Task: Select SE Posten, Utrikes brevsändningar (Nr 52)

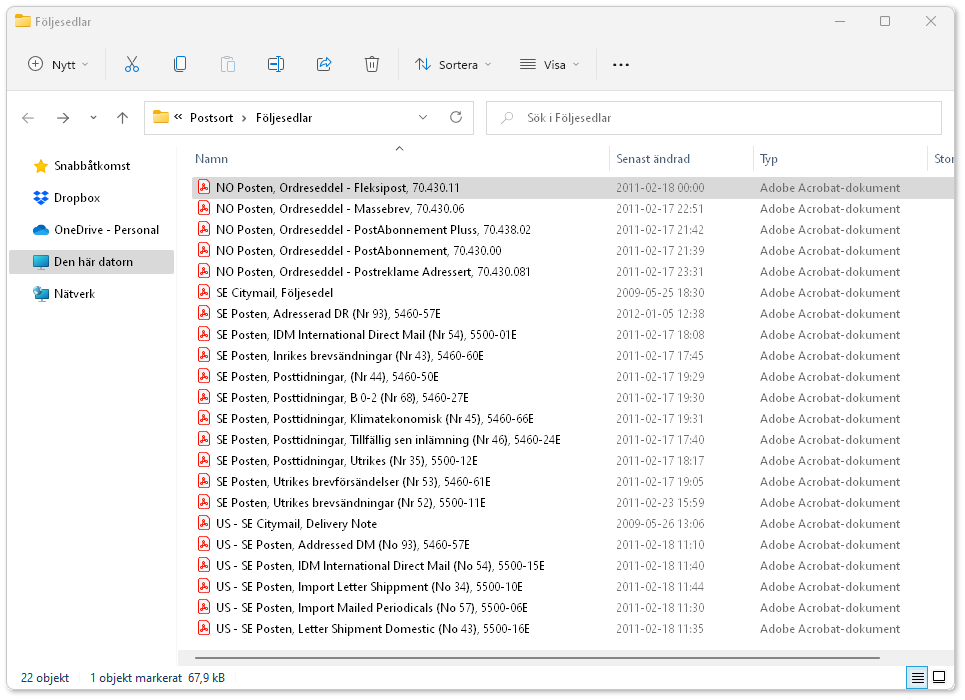Action: [x=572, y=502]
